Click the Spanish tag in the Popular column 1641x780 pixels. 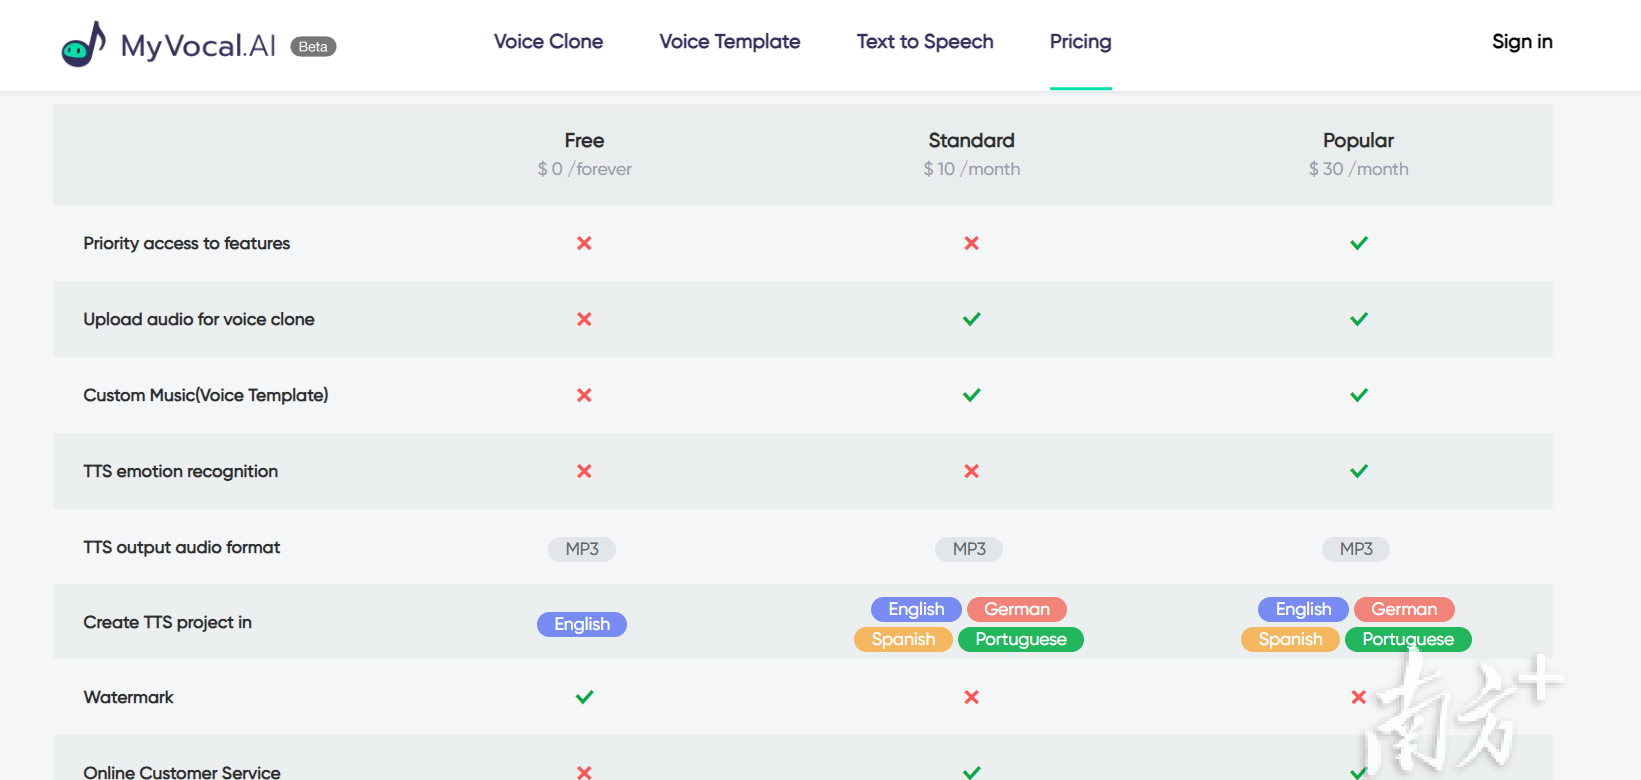(1290, 639)
